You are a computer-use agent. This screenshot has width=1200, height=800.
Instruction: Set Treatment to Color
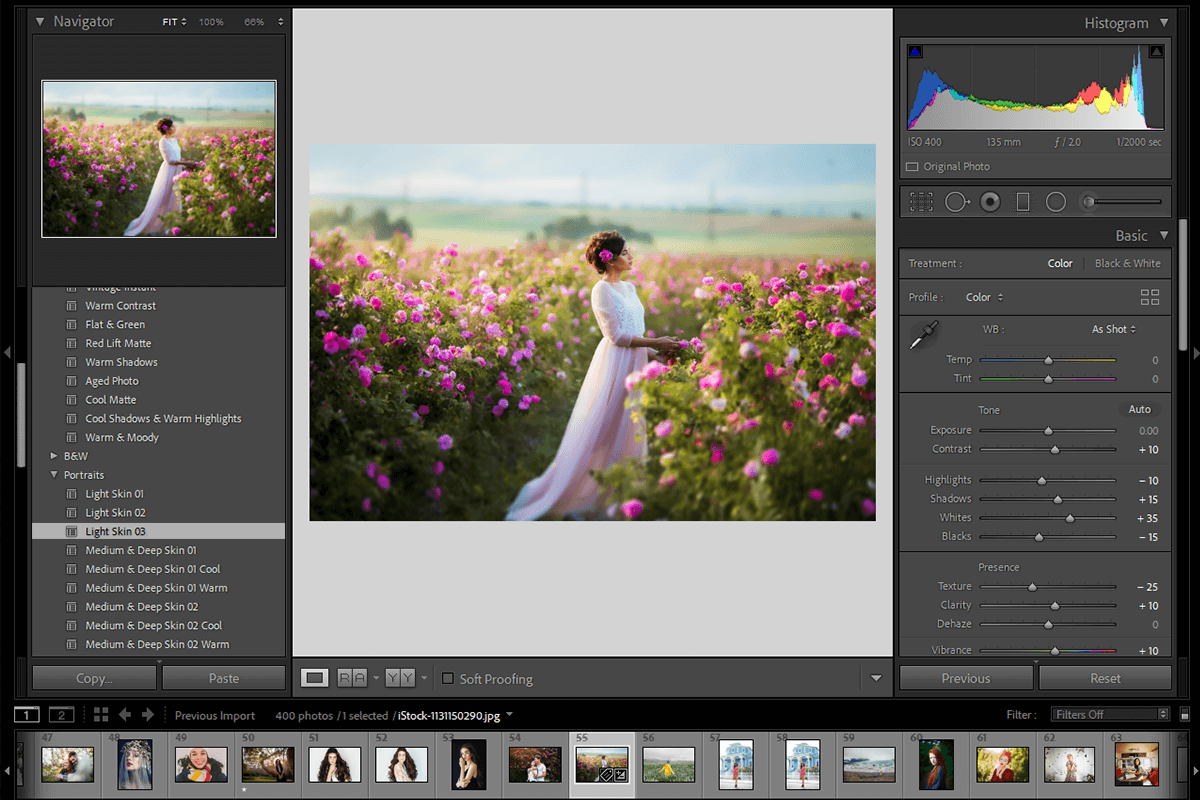point(1060,264)
